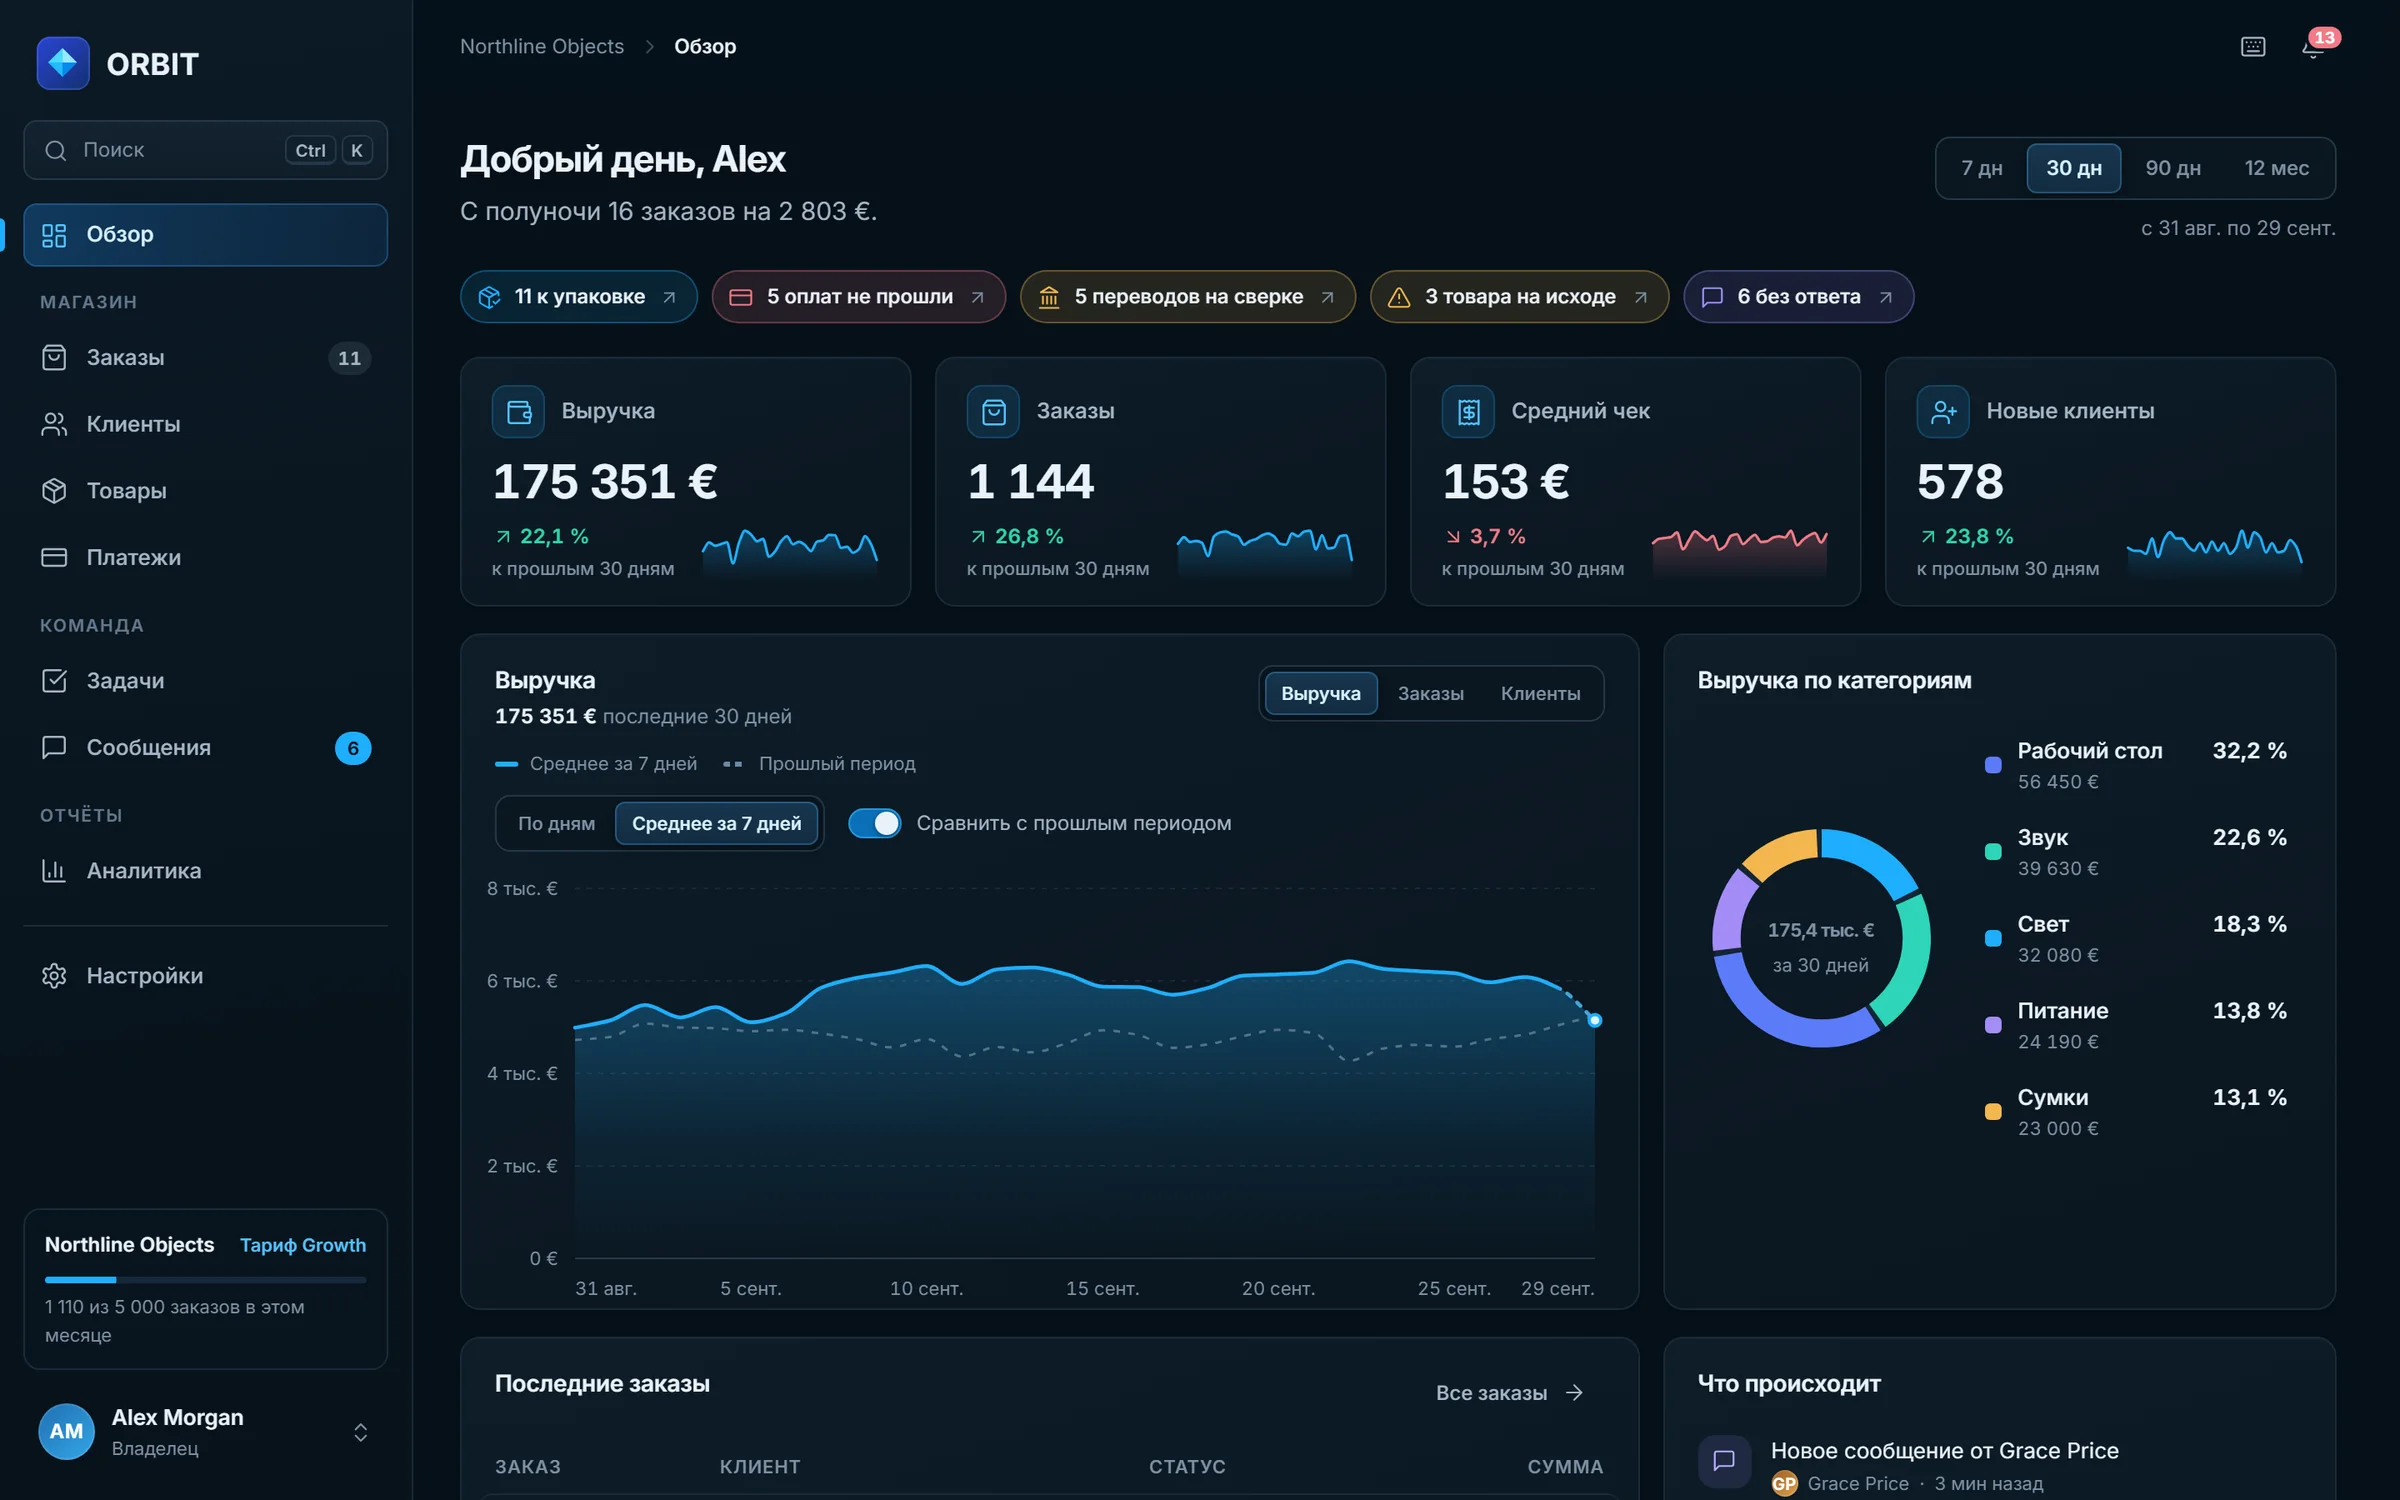The height and width of the screenshot is (1500, 2400).
Task: Open Задачи in the sidebar
Action: coord(205,680)
